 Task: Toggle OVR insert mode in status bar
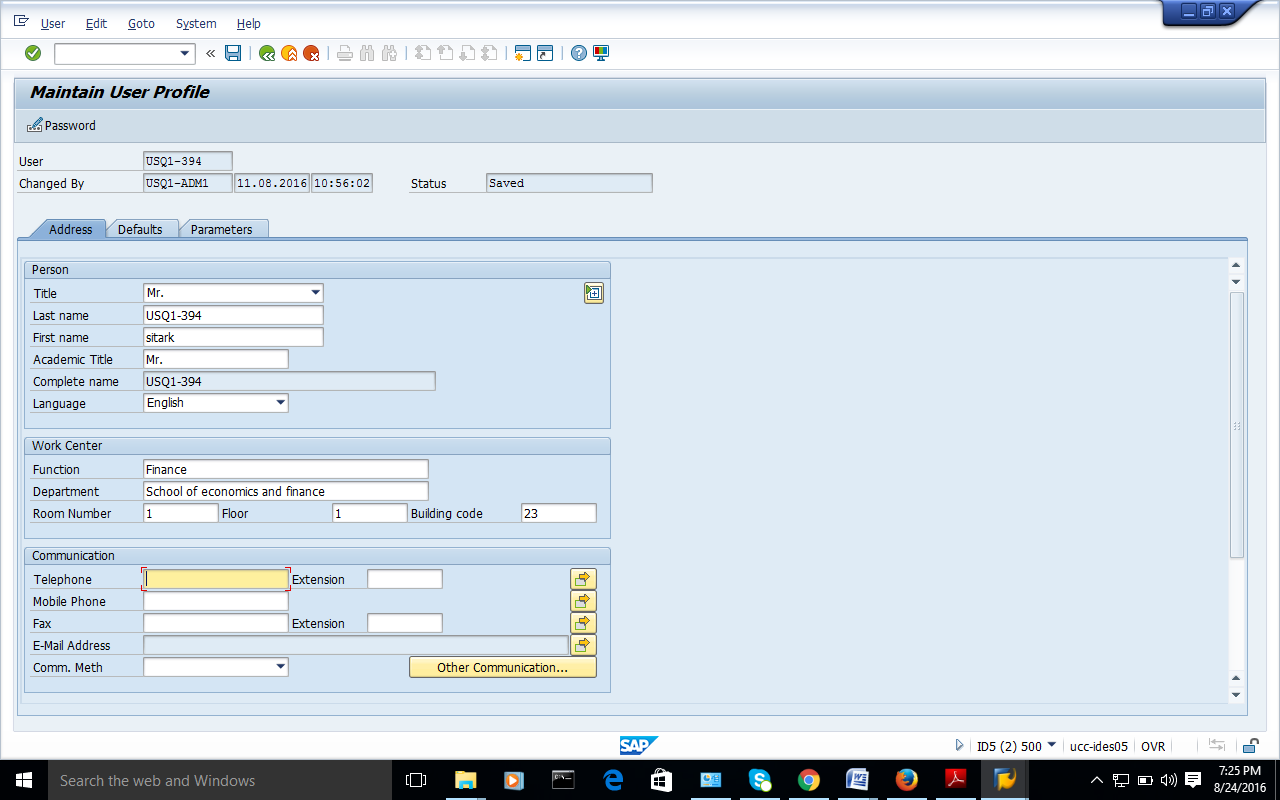click(1153, 746)
